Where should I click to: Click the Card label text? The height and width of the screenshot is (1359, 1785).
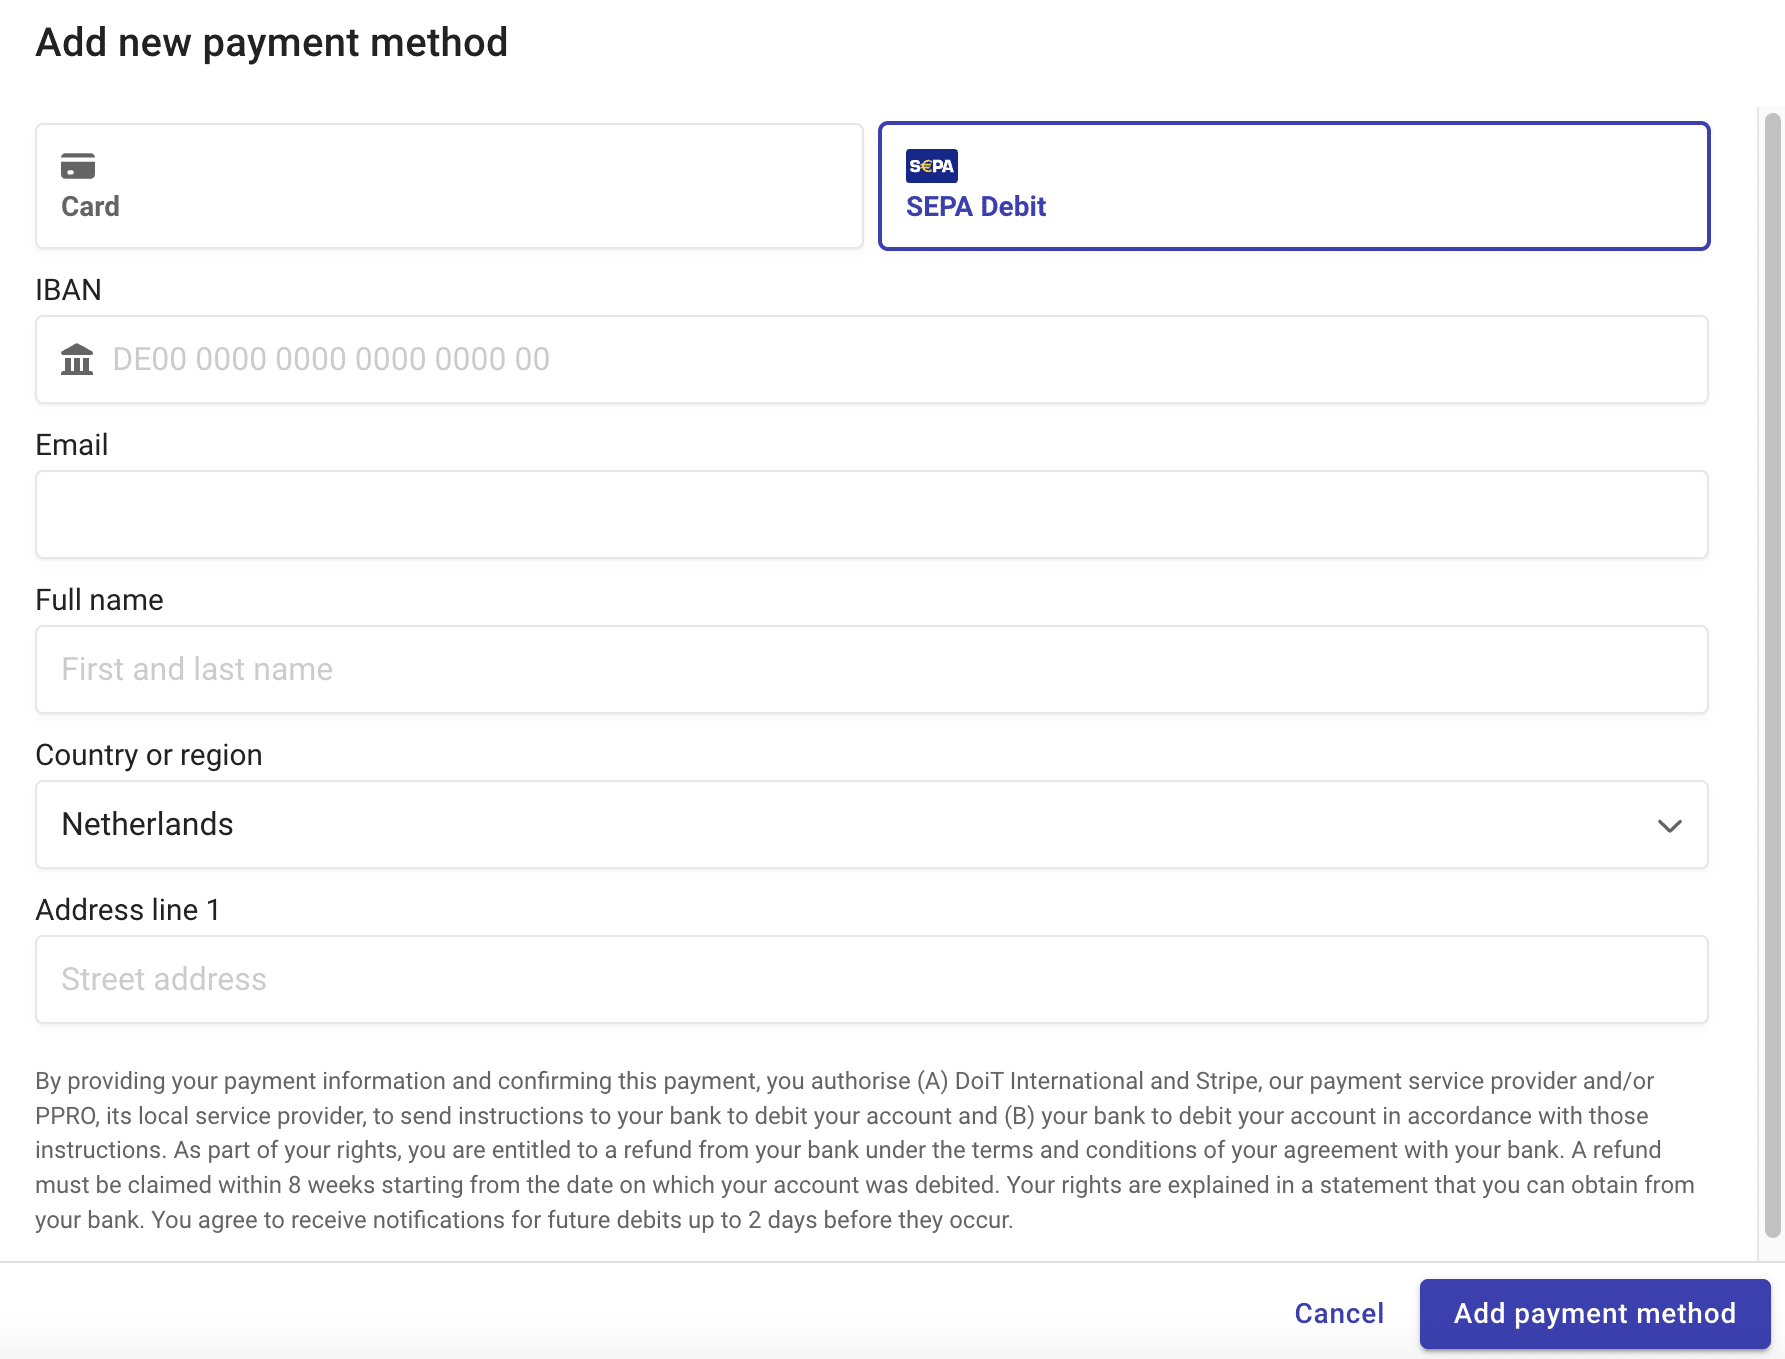(x=90, y=207)
